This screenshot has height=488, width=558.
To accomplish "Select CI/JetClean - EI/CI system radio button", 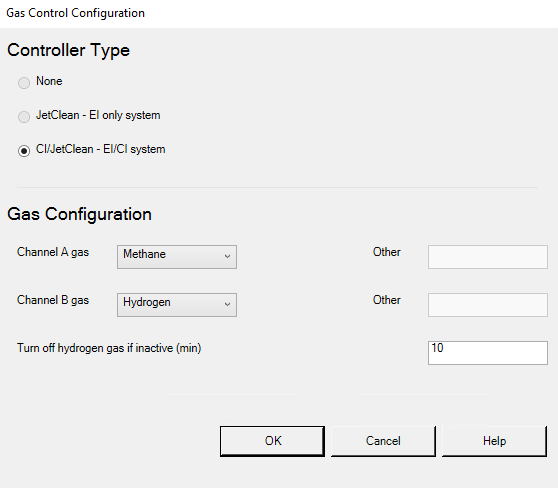I will 24,151.
